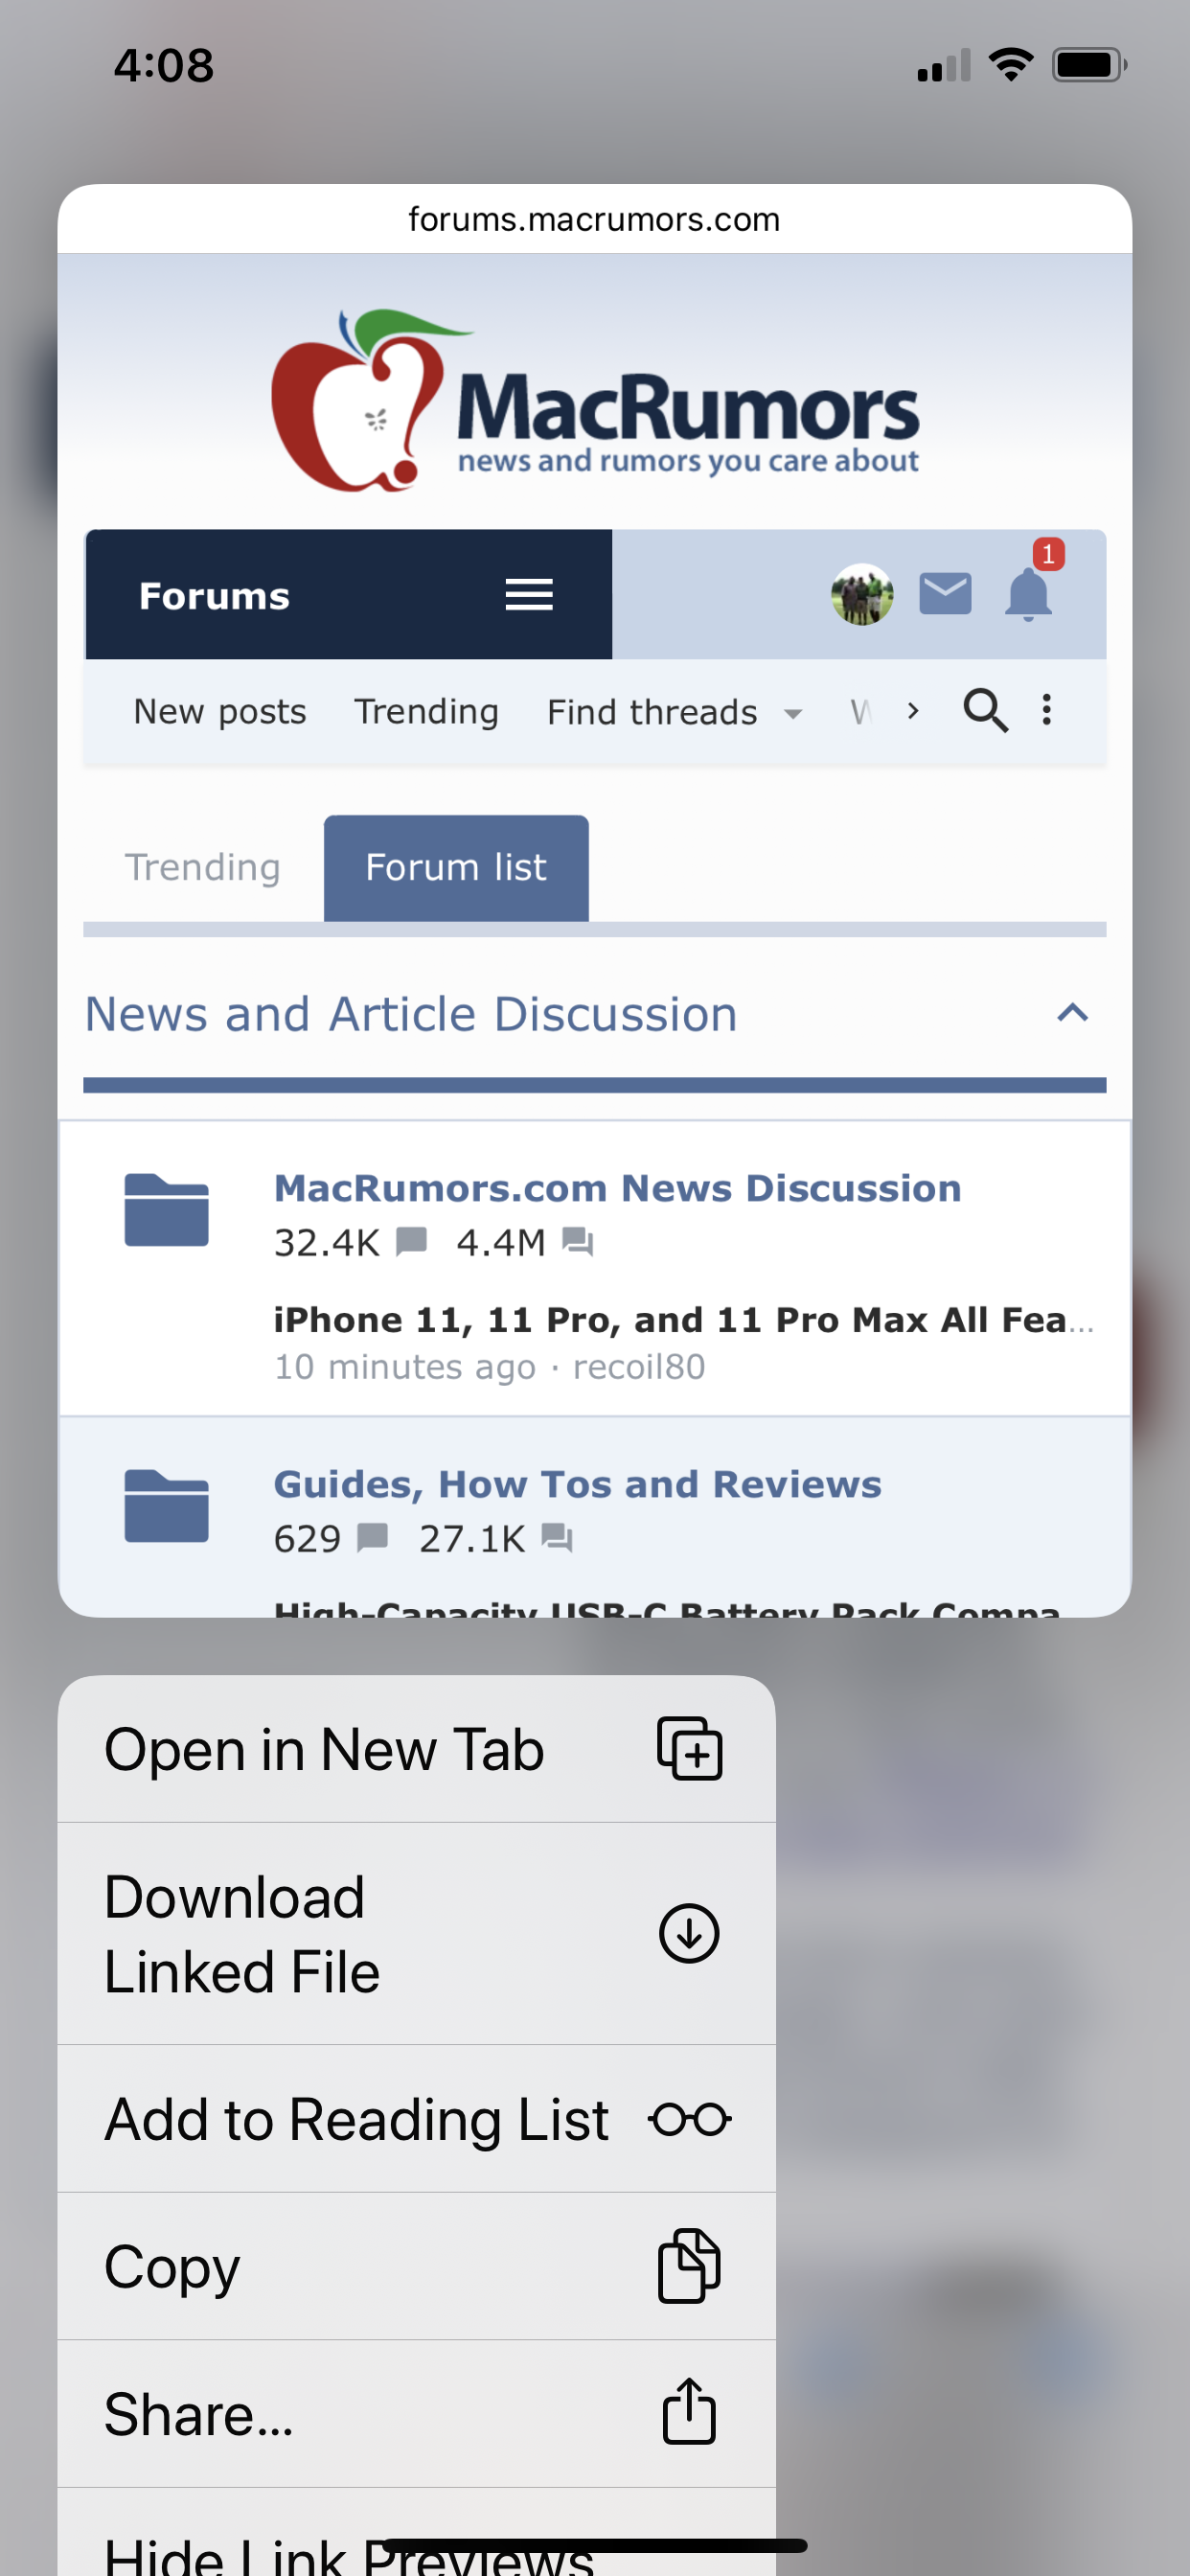Screen dimensions: 1190x2576
Task: Tap the home indicator bar
Action: click(x=595, y=2545)
